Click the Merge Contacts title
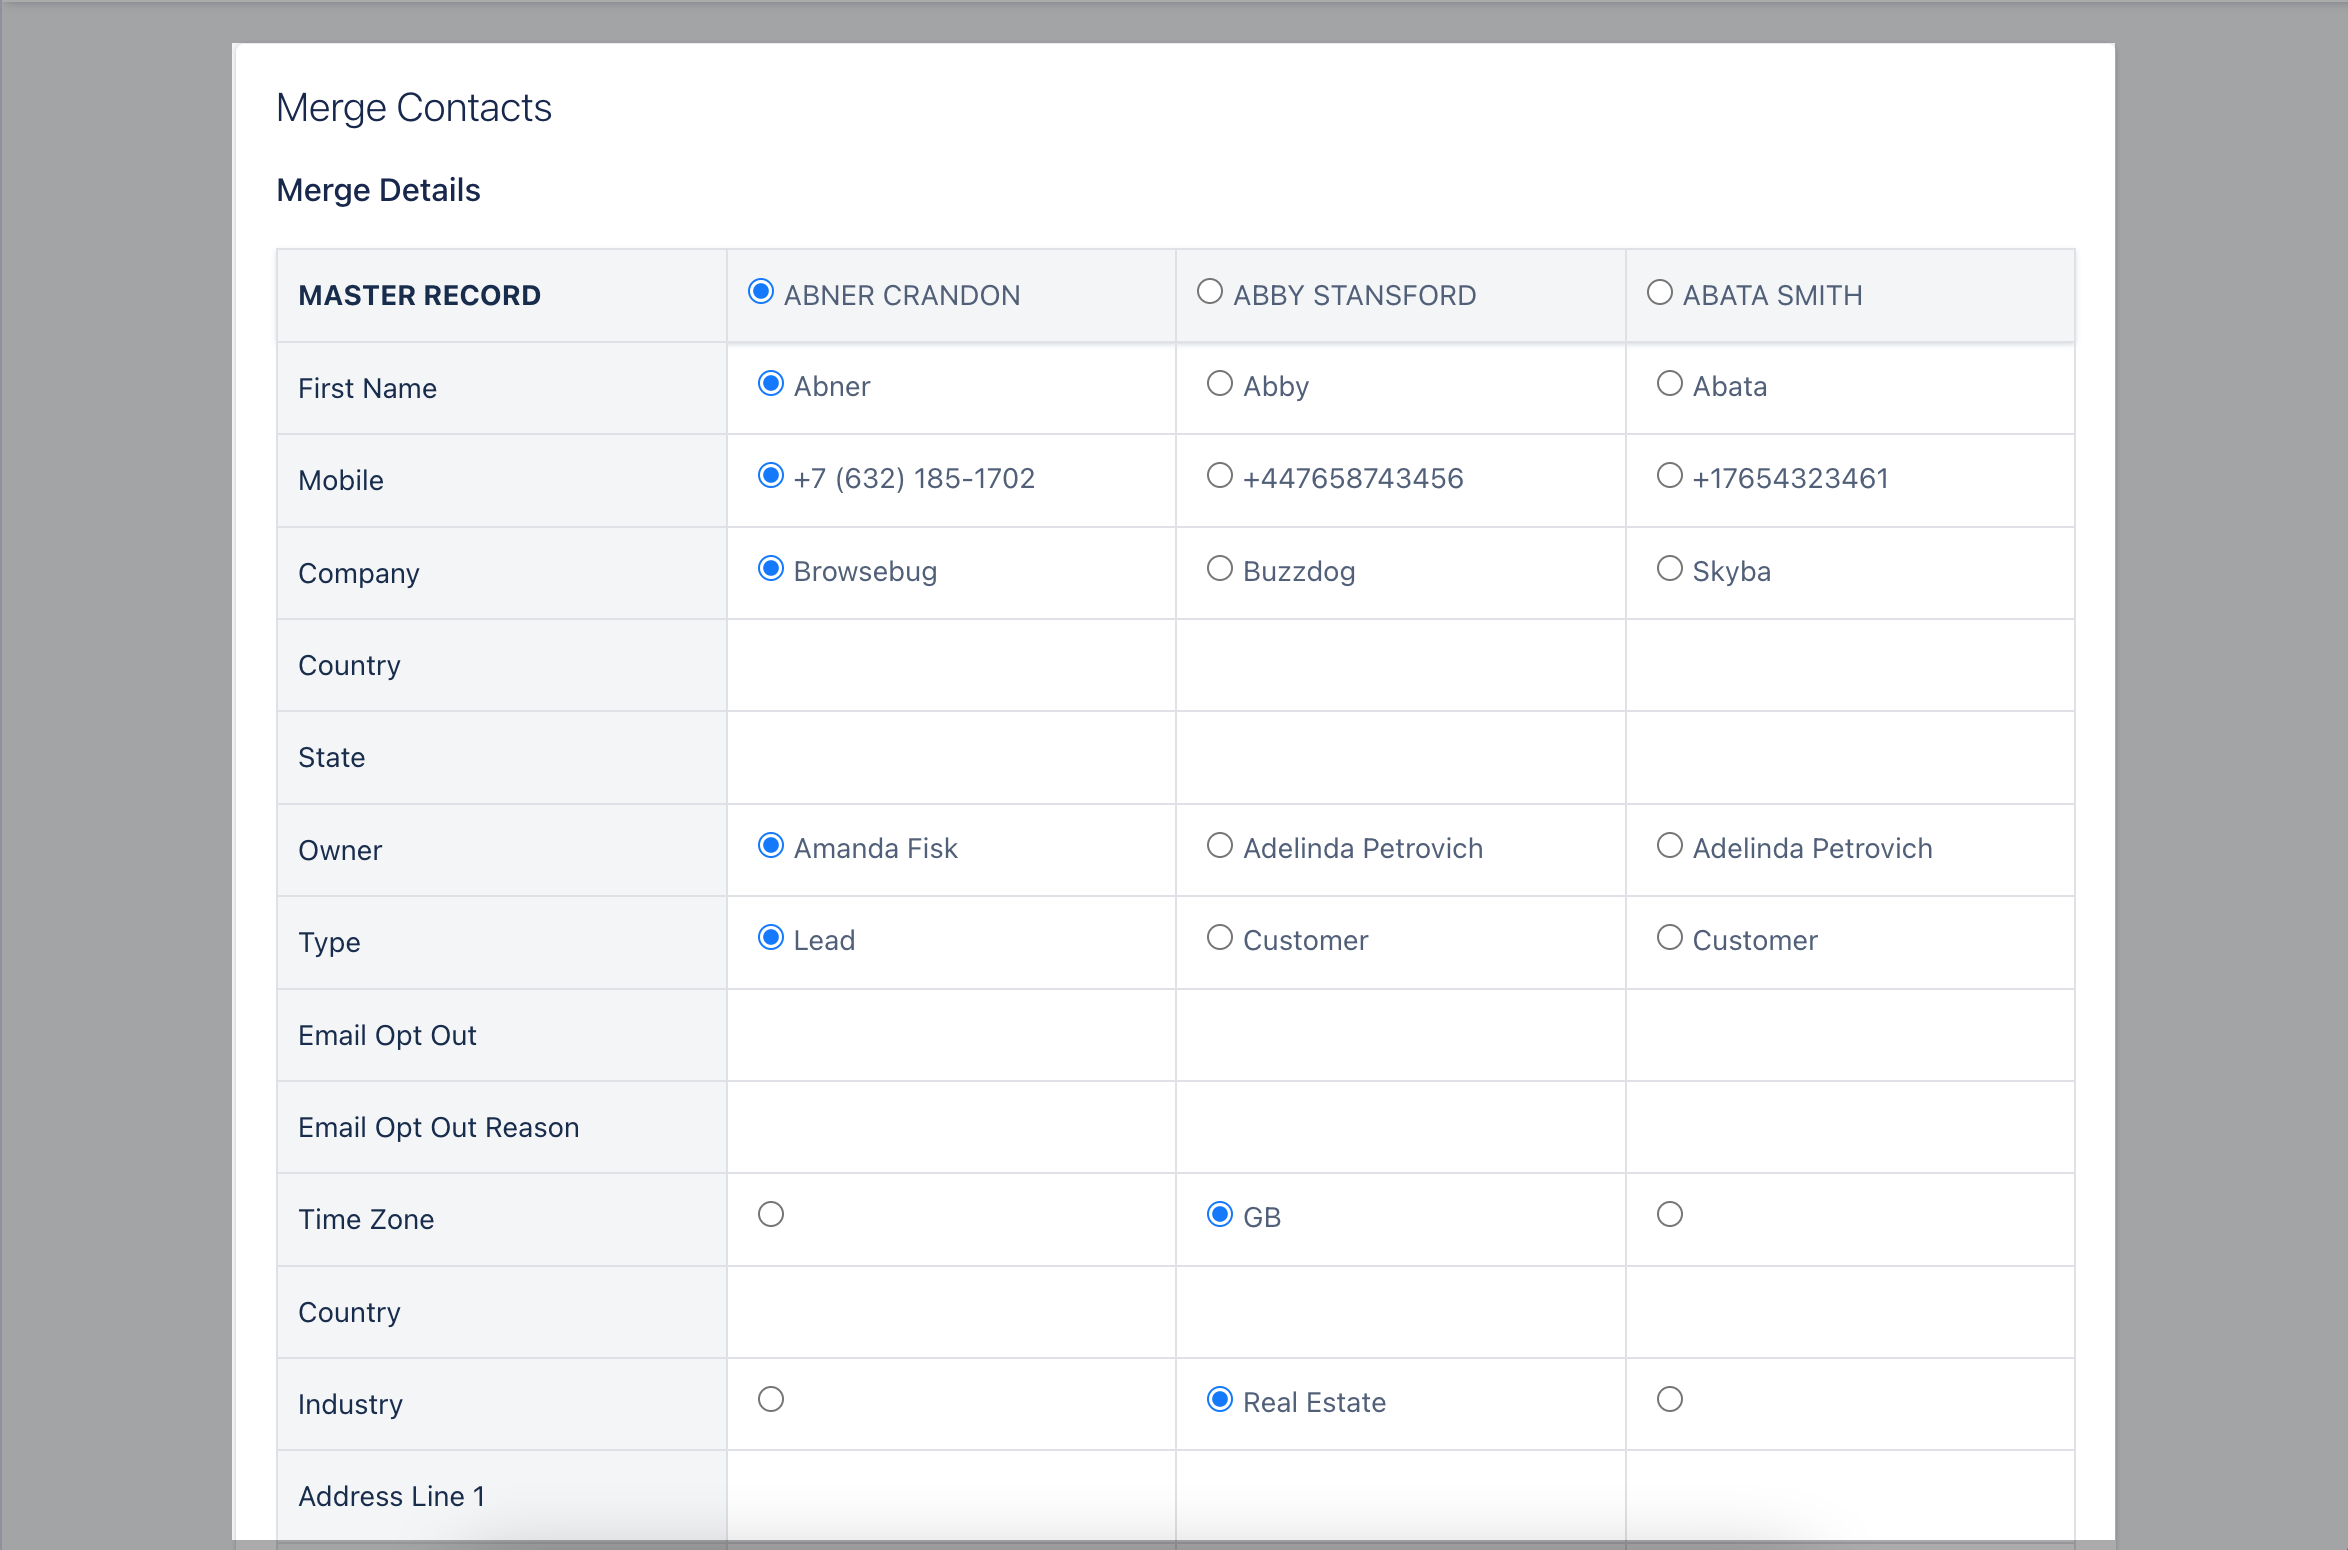The width and height of the screenshot is (2348, 1550). coord(414,108)
